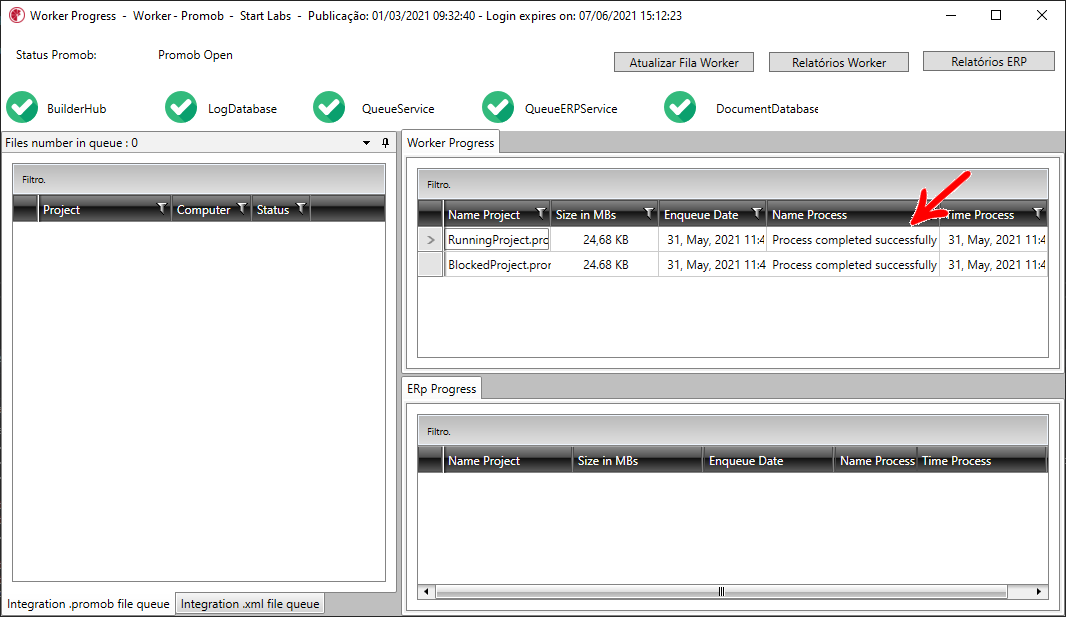Screen dimensions: 1069x621
Task: Select the RunningProject.pro name cell
Action: pyautogui.click(x=497, y=240)
